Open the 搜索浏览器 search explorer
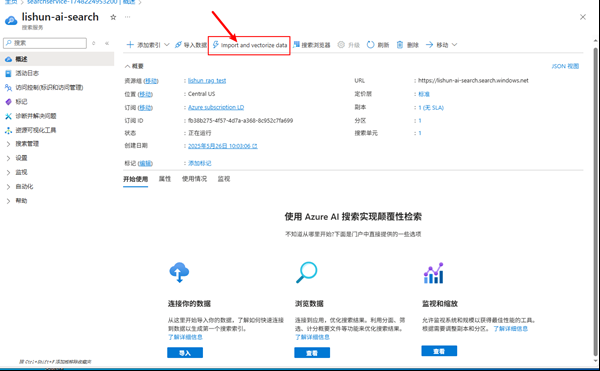Viewport: 600px width, 371px height. click(311, 45)
